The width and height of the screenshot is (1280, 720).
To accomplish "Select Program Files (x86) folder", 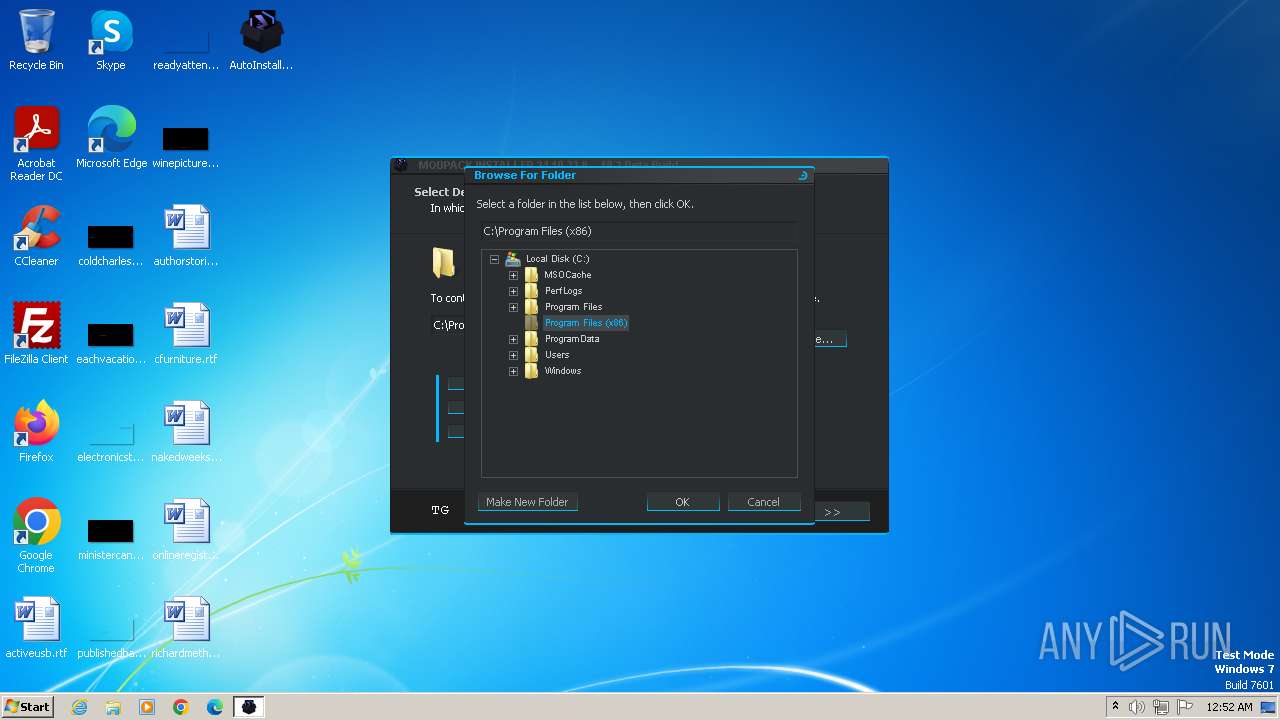I will (586, 323).
